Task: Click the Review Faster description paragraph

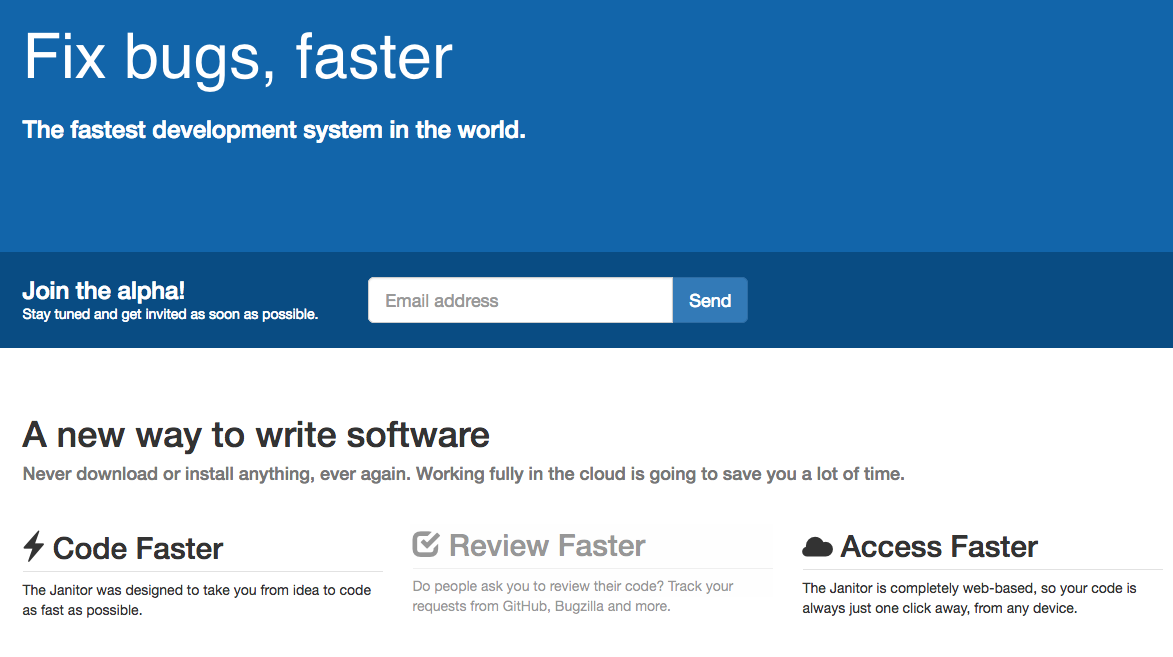Action: point(573,596)
